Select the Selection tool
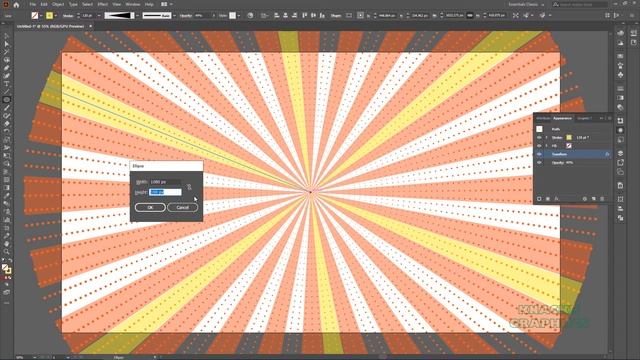640x360 pixels. [x=7, y=36]
